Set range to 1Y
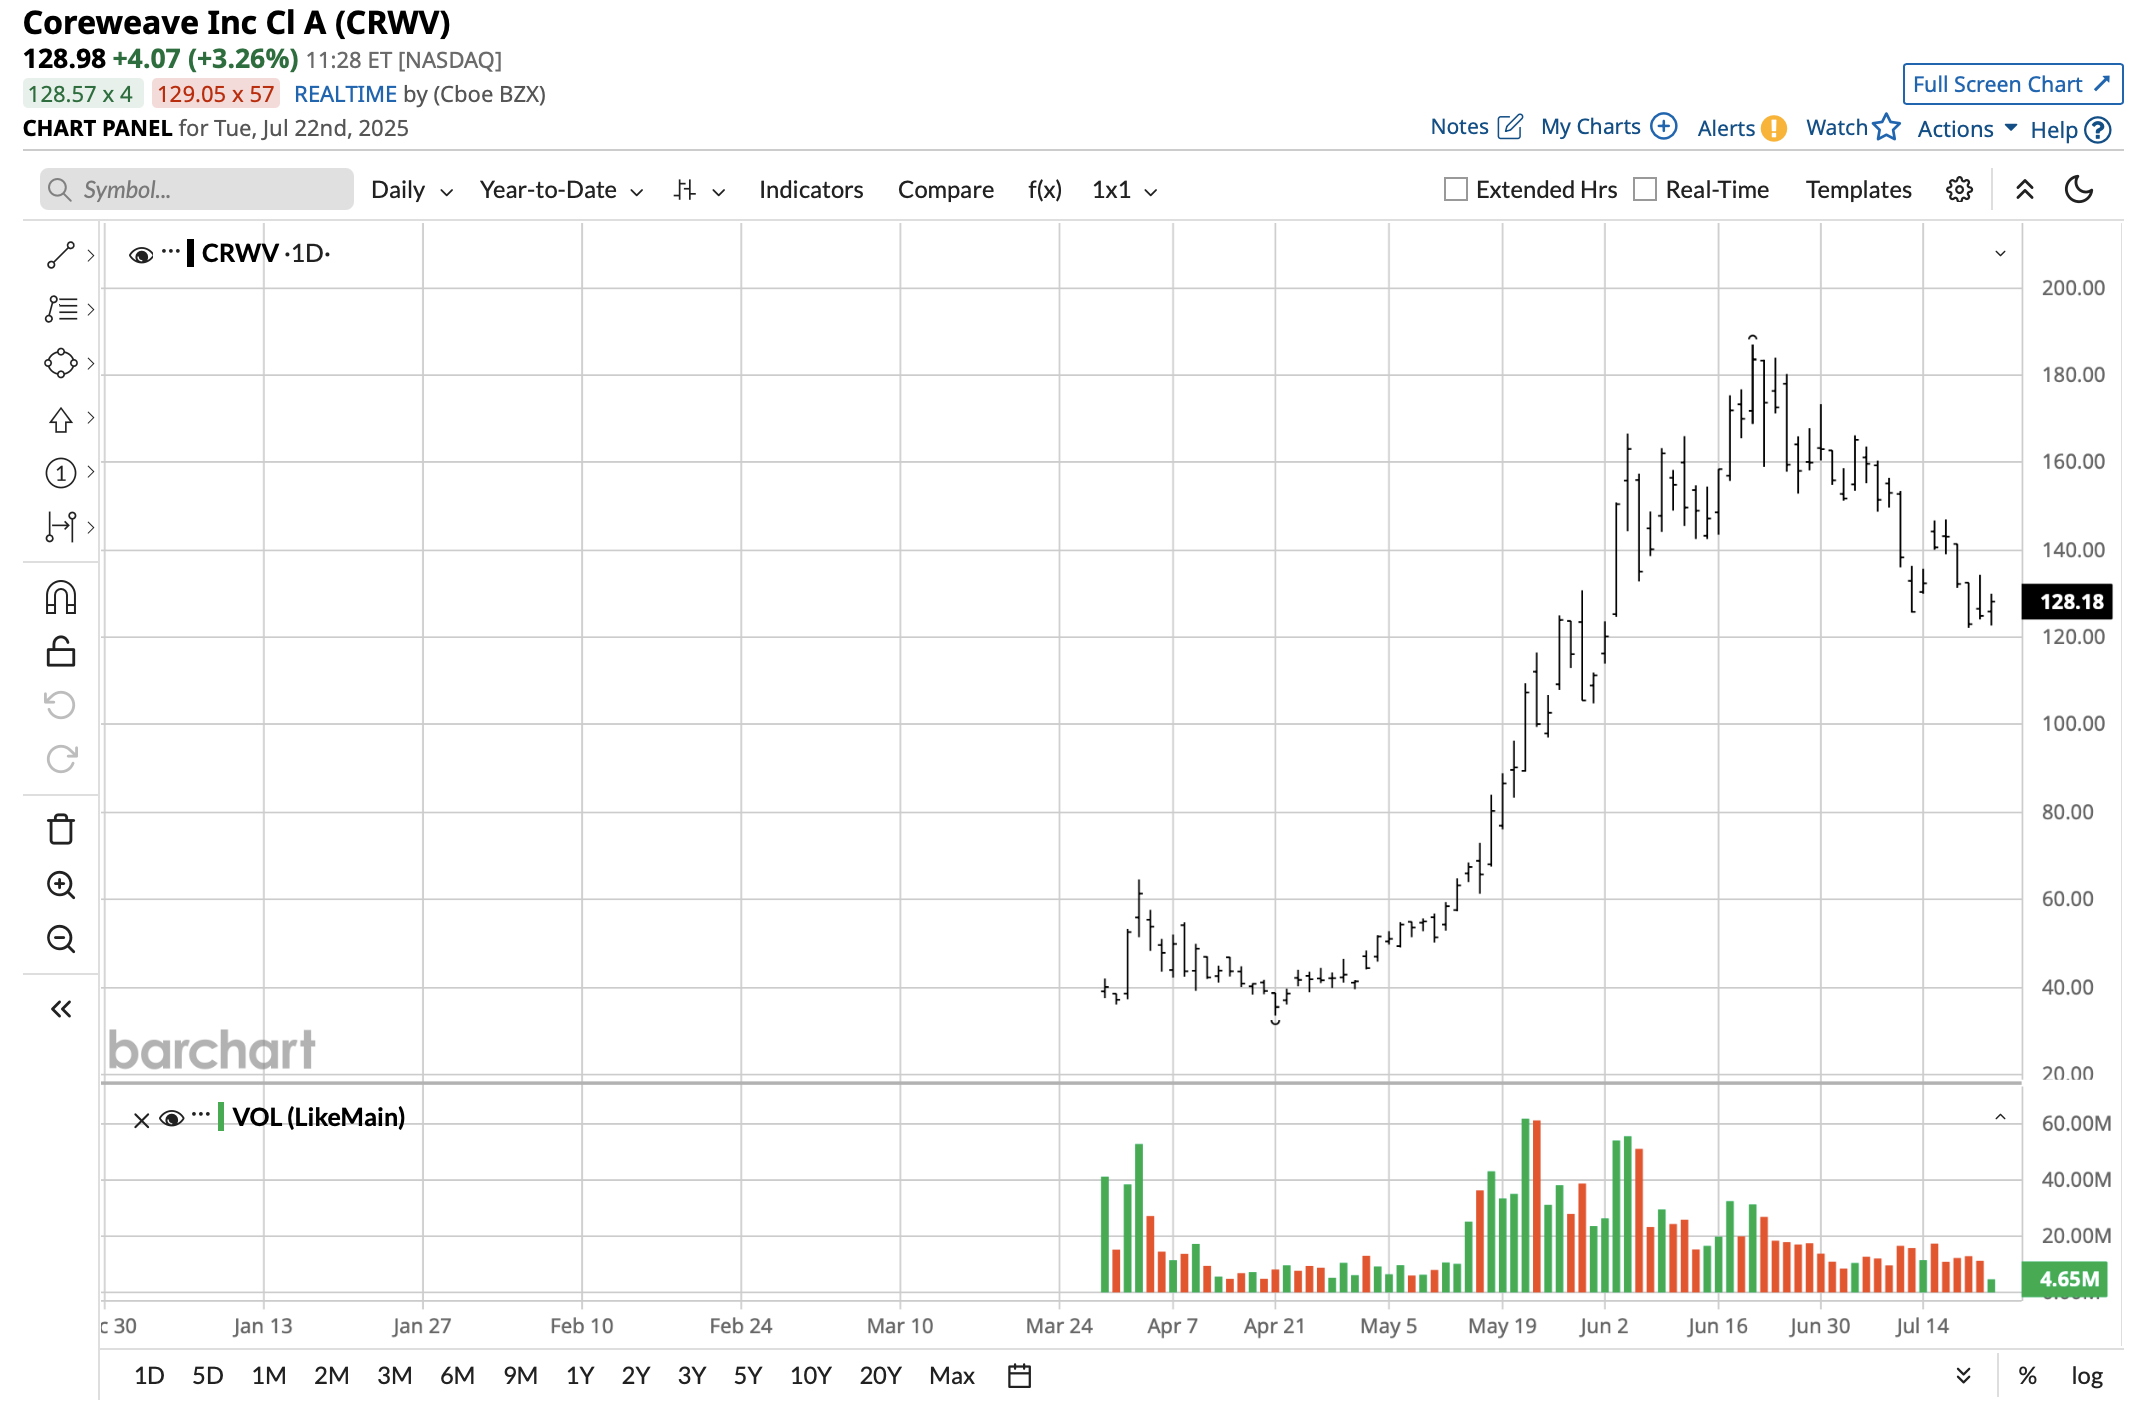 (x=580, y=1376)
